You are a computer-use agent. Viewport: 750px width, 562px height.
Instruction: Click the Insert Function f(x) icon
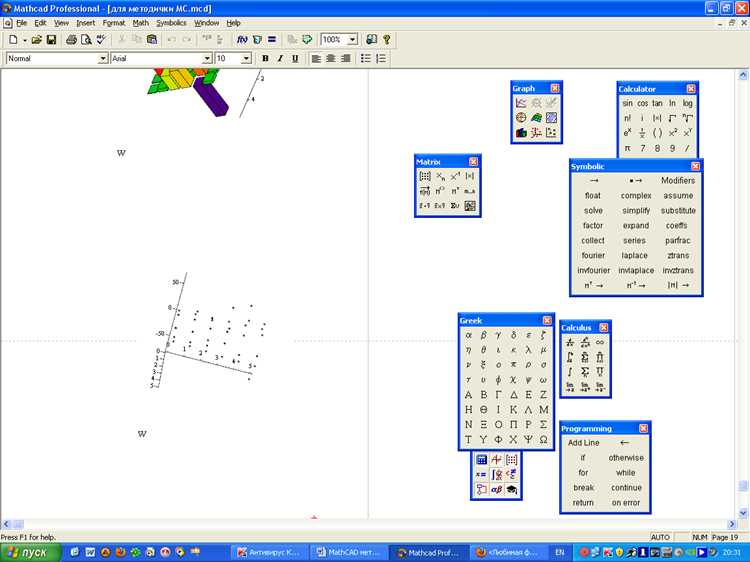click(x=242, y=40)
